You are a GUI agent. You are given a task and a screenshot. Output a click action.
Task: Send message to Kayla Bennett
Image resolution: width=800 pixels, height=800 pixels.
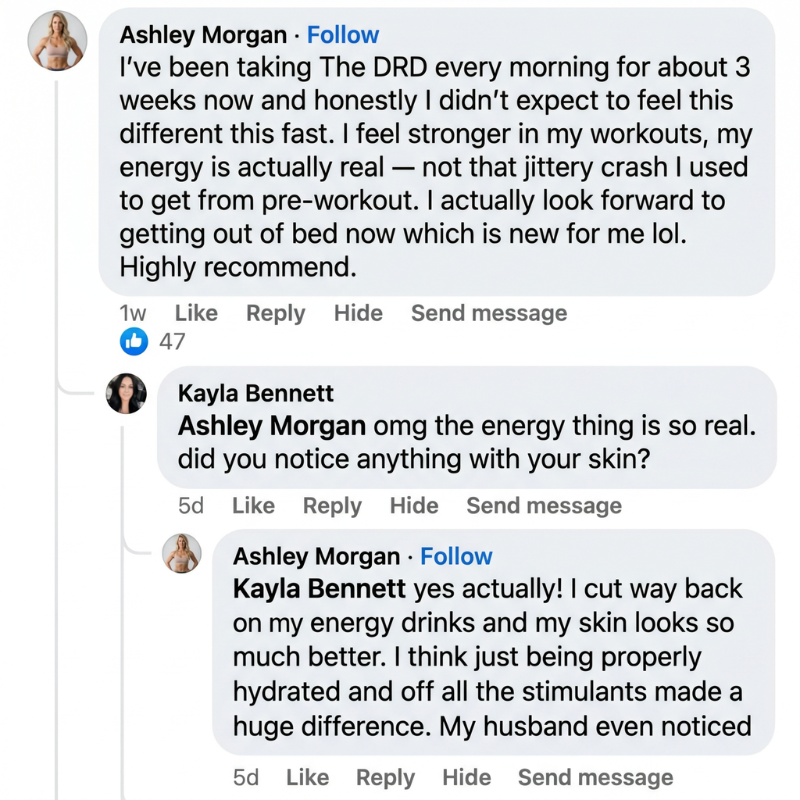click(x=544, y=506)
